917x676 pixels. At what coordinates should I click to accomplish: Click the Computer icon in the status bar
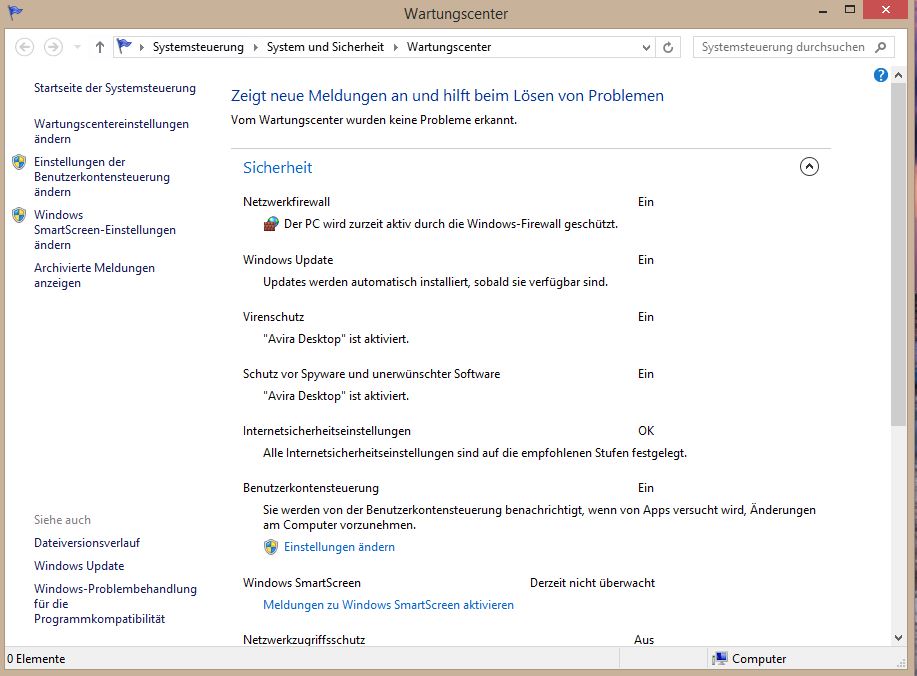pyautogui.click(x=719, y=658)
